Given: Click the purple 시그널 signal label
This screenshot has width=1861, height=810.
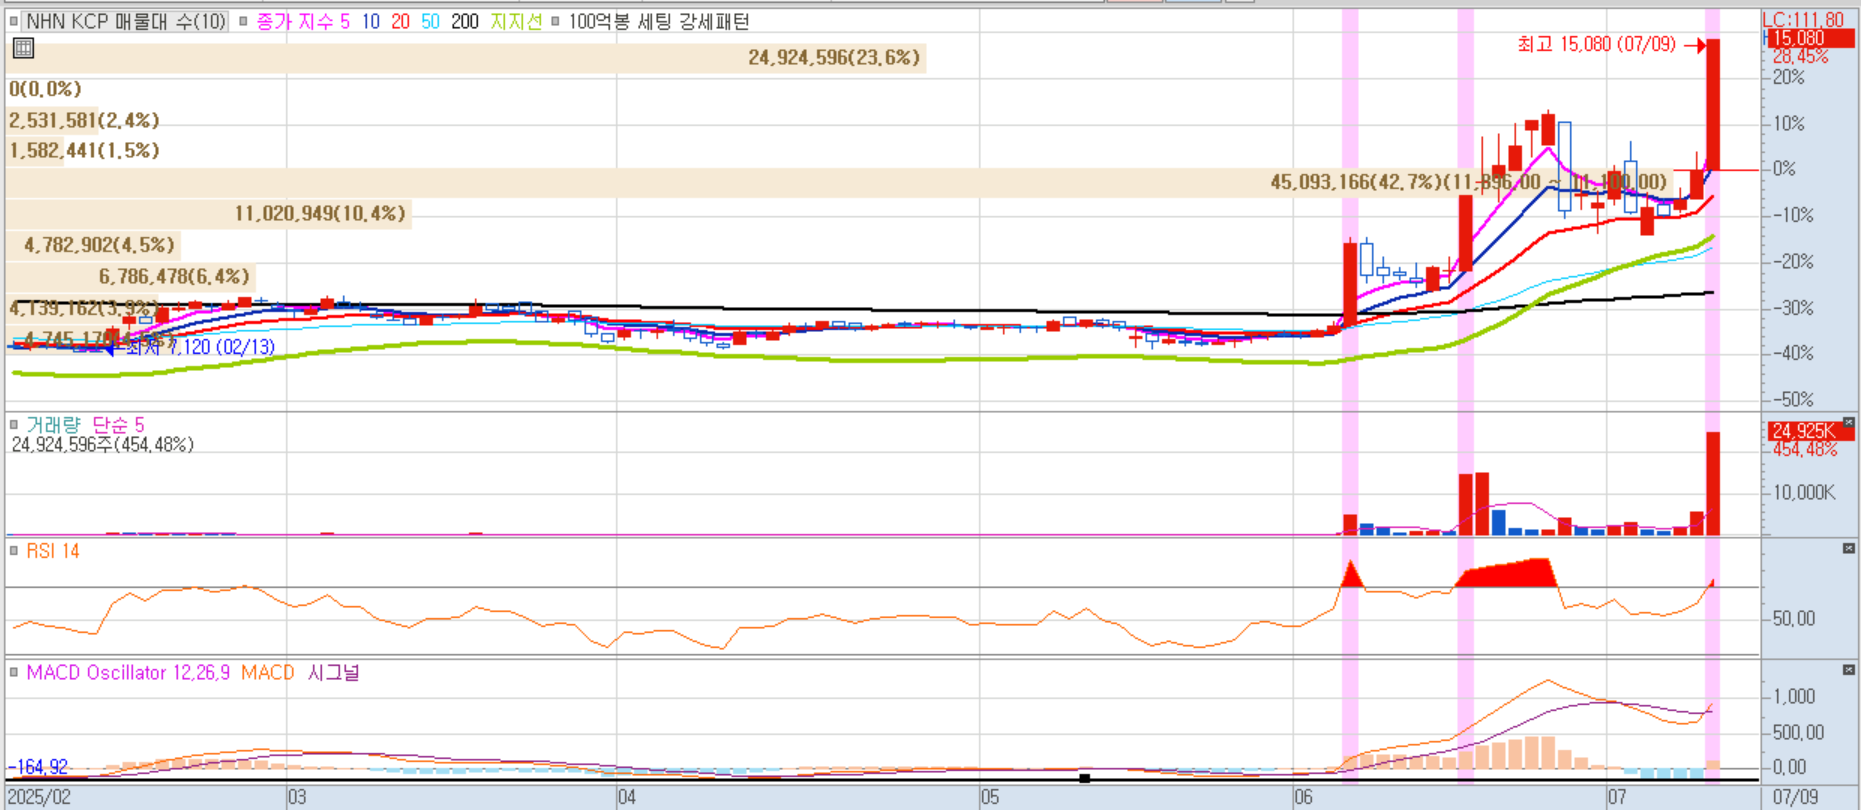Looking at the screenshot, I should pyautogui.click(x=333, y=673).
